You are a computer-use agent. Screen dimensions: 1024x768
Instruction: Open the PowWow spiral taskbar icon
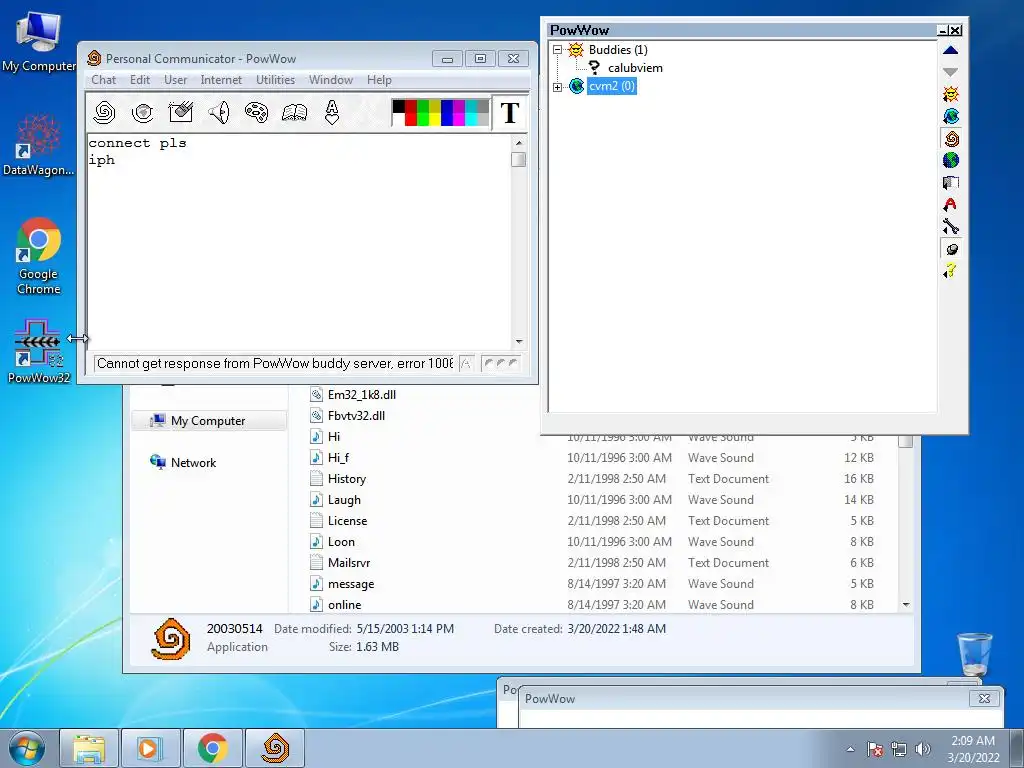point(275,748)
